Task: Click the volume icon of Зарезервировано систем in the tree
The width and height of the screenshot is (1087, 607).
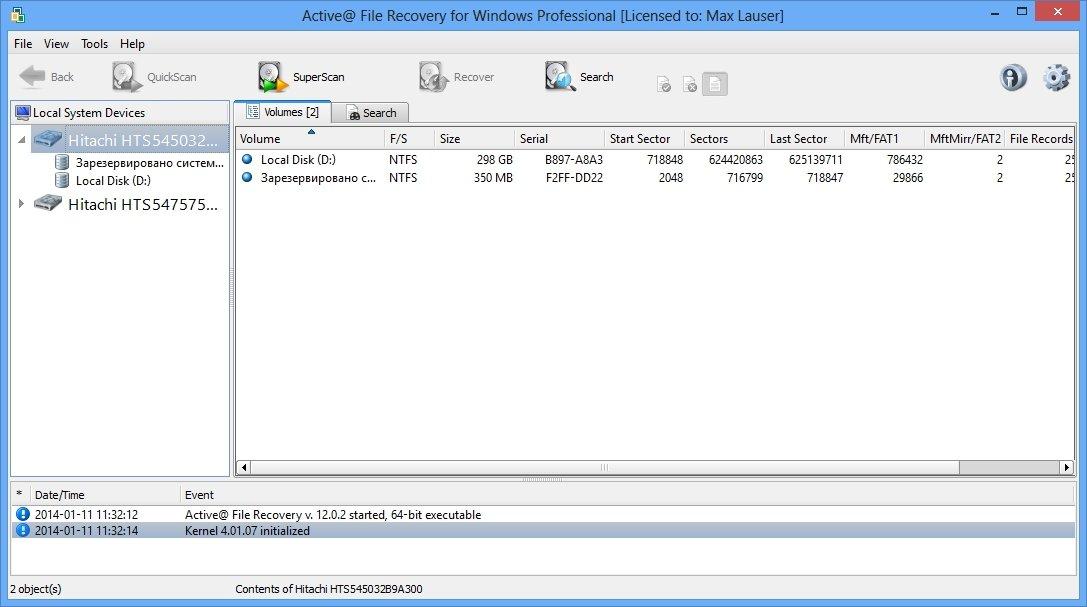Action: click(62, 163)
